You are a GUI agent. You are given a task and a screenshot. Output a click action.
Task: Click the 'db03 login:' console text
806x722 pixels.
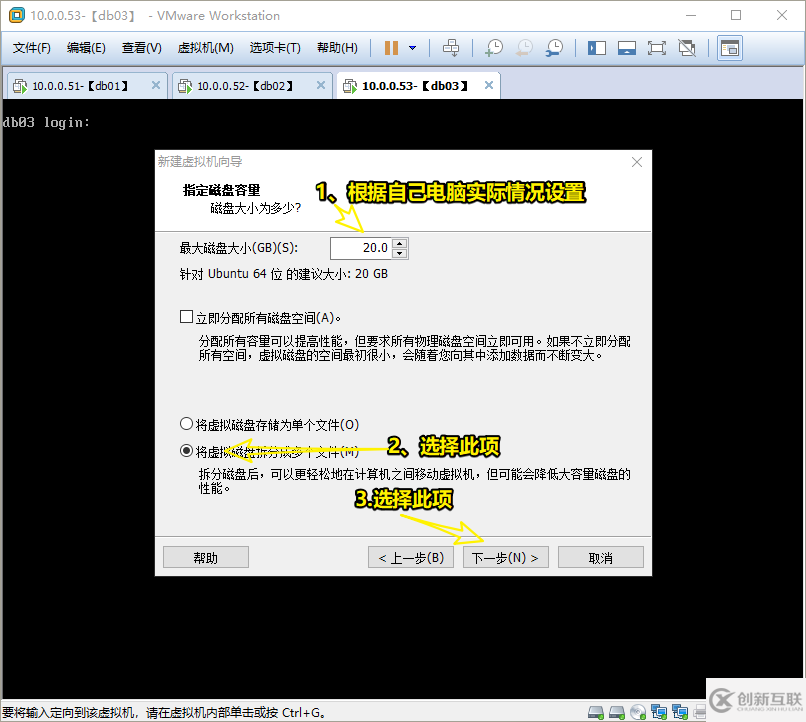pyautogui.click(x=46, y=122)
